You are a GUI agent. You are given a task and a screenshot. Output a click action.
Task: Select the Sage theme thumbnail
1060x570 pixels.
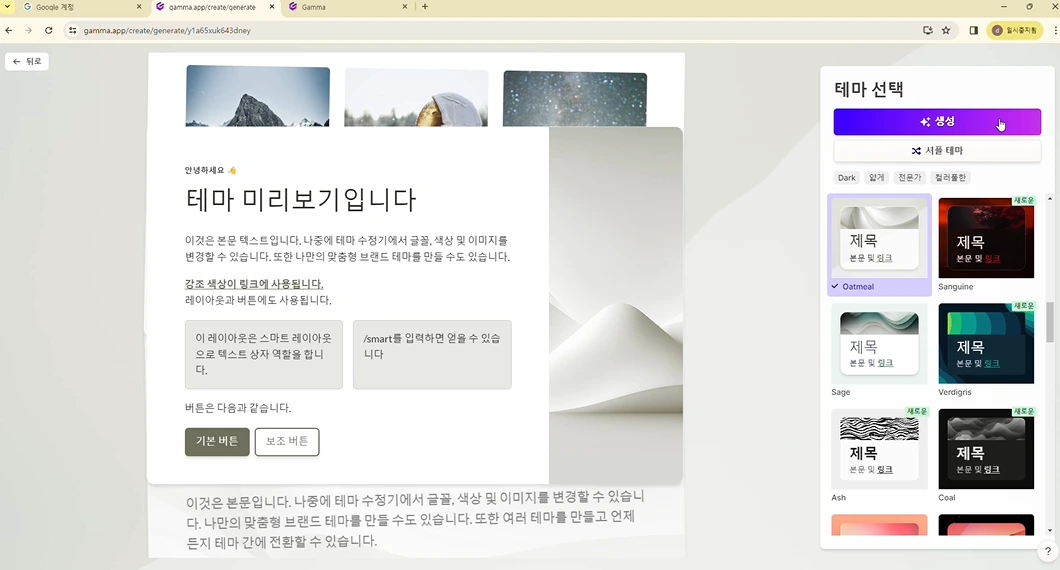tap(879, 343)
